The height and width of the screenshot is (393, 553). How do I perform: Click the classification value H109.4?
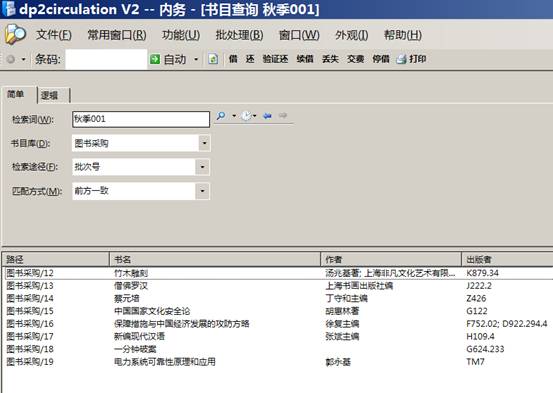480,337
